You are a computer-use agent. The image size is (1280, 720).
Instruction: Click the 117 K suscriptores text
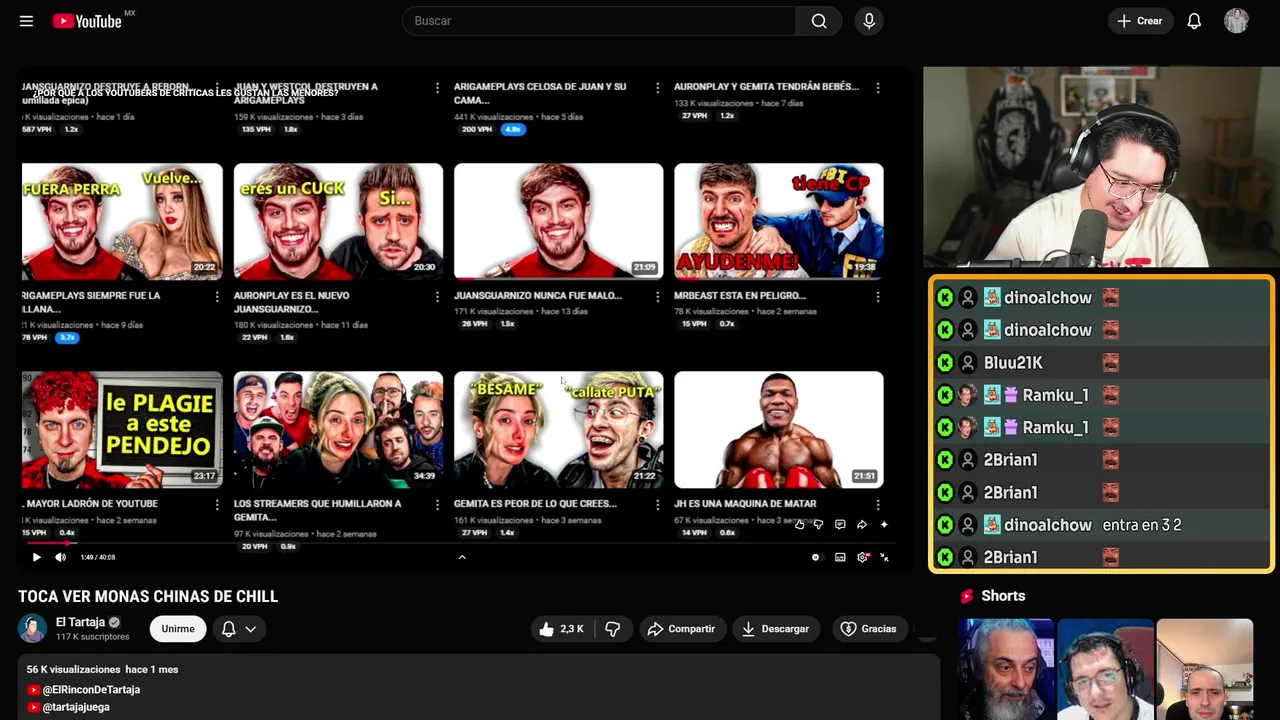[x=93, y=637]
